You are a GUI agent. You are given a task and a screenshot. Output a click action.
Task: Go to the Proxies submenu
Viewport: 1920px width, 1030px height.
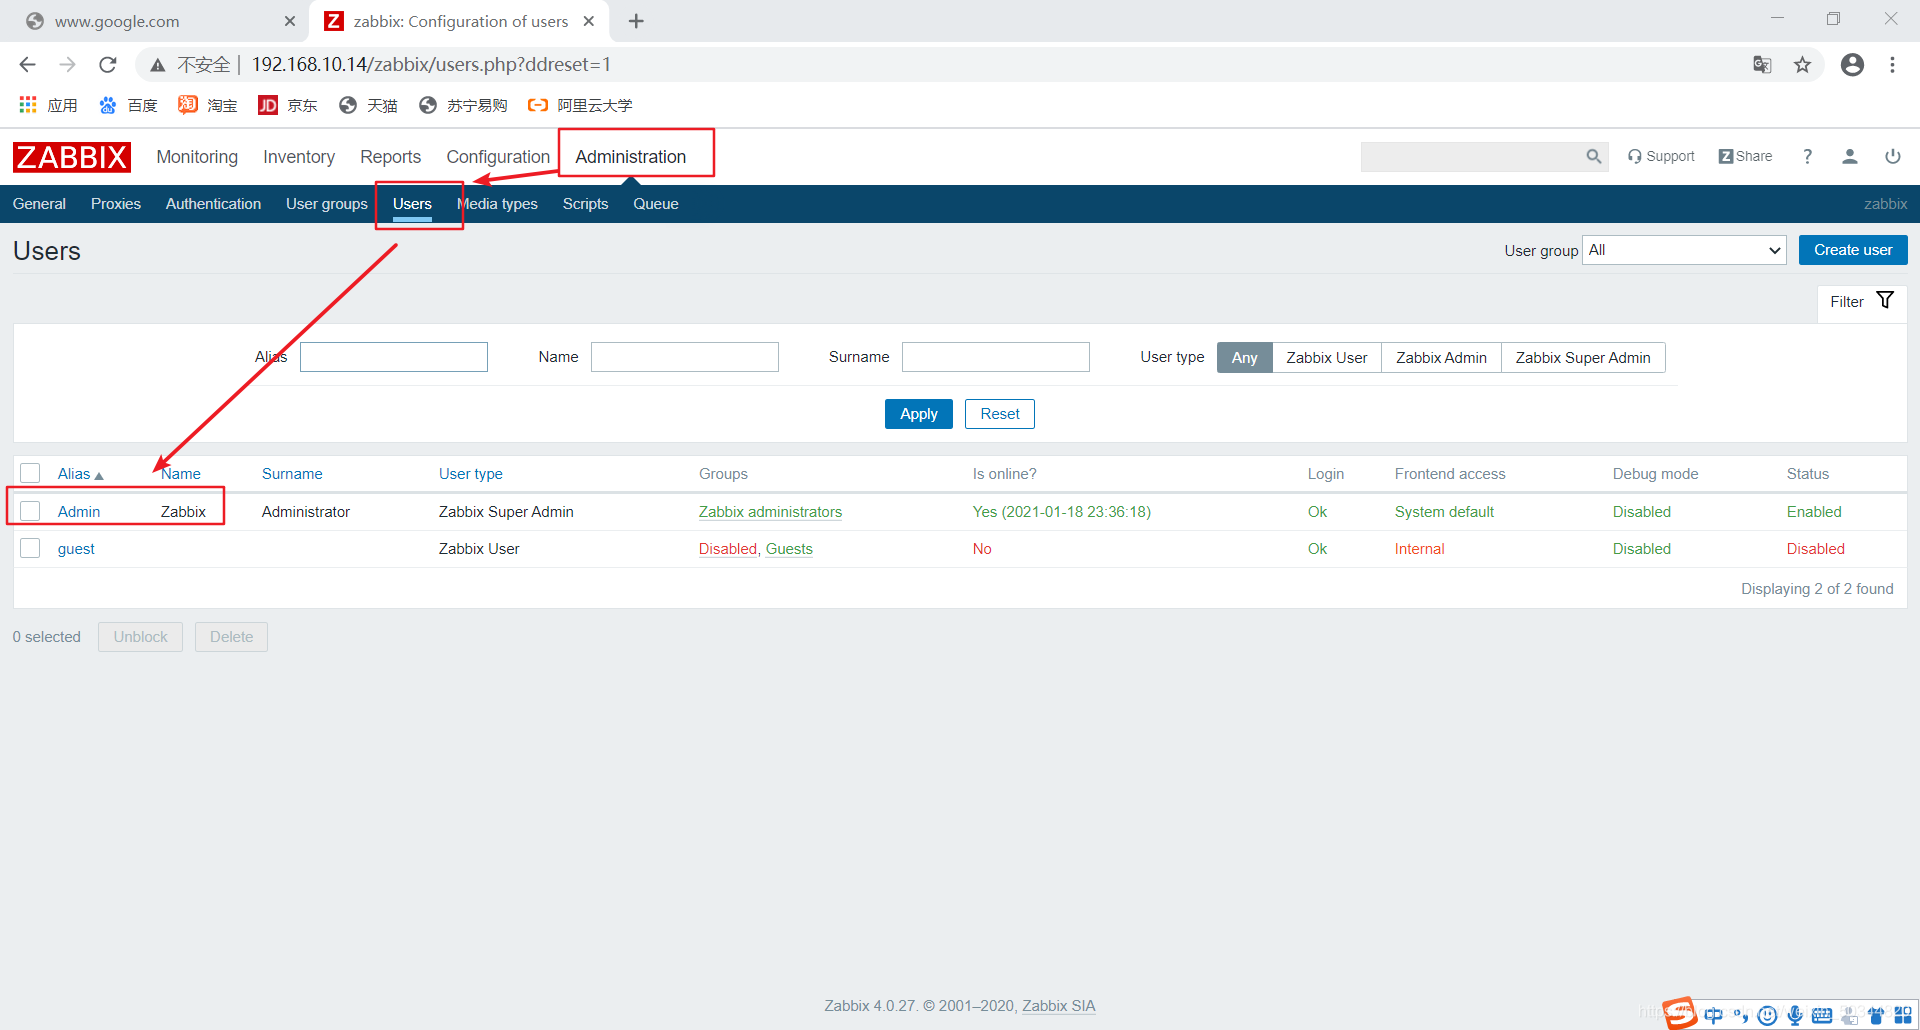point(116,204)
